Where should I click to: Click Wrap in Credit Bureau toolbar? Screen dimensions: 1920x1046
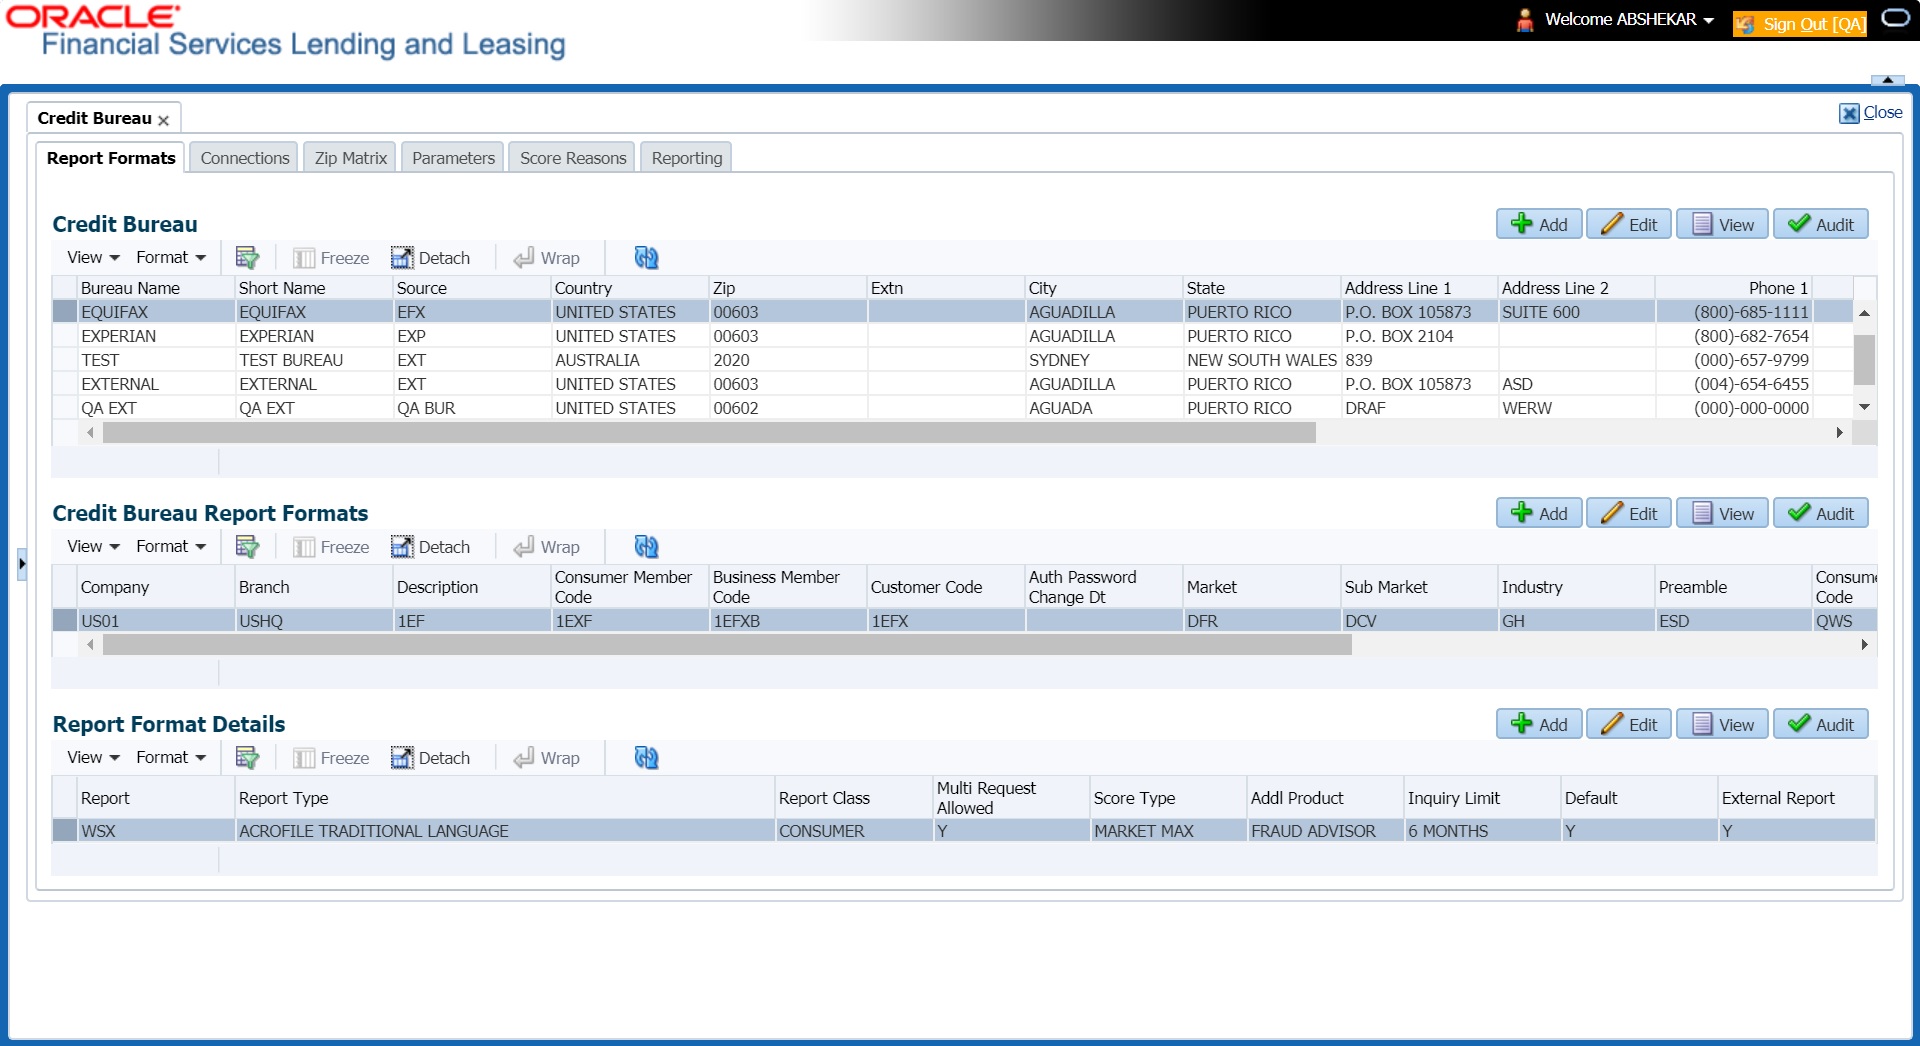pyautogui.click(x=547, y=258)
